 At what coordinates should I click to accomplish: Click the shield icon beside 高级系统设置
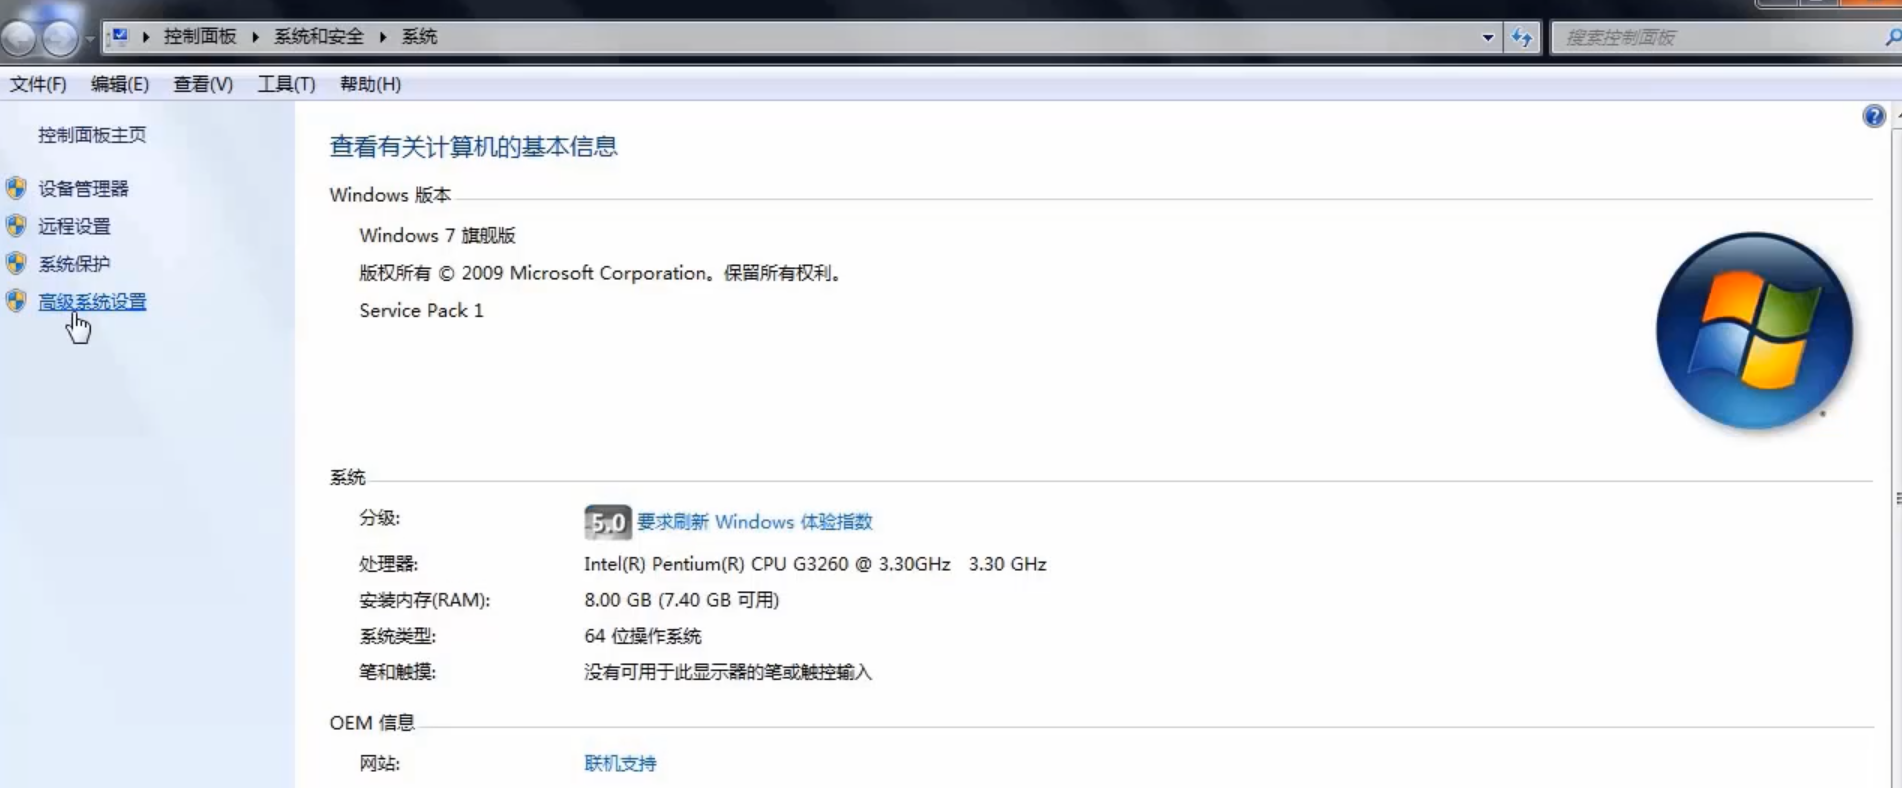[16, 301]
